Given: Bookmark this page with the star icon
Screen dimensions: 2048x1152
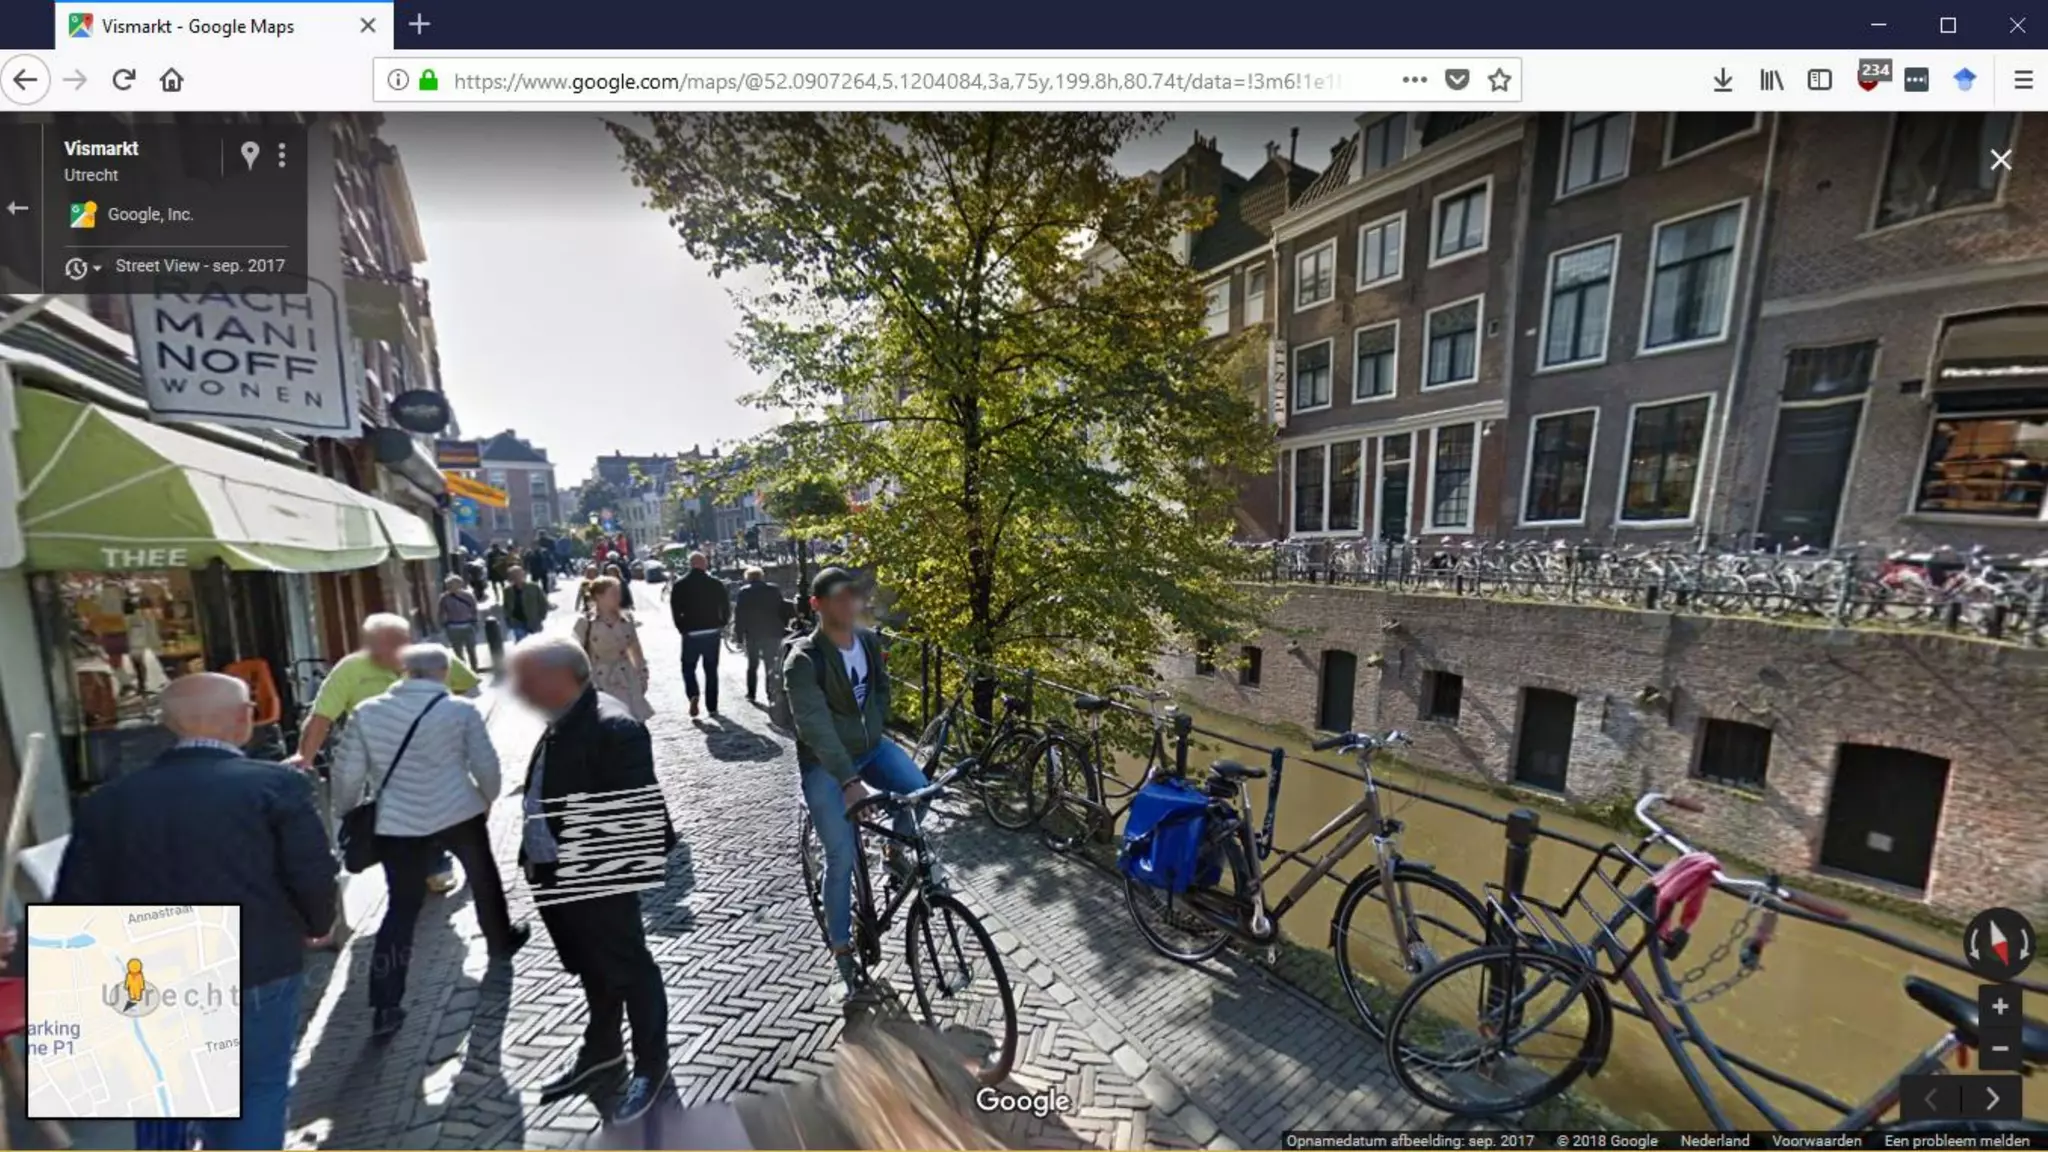Looking at the screenshot, I should (1498, 80).
